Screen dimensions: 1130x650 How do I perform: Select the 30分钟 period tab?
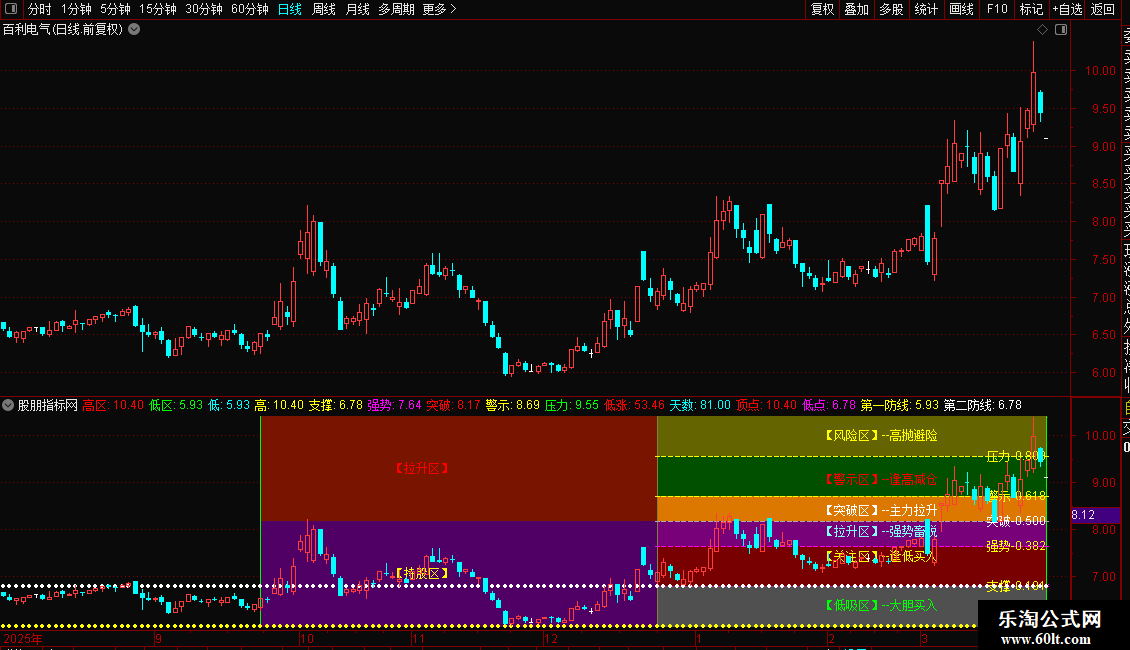click(x=204, y=9)
